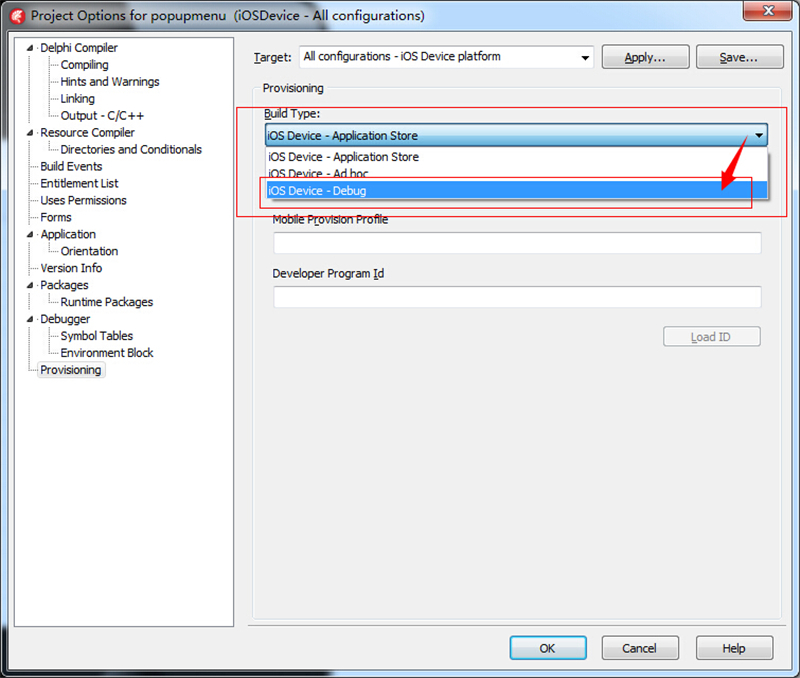Select iOS Device - Ad hoc option

tap(516, 173)
